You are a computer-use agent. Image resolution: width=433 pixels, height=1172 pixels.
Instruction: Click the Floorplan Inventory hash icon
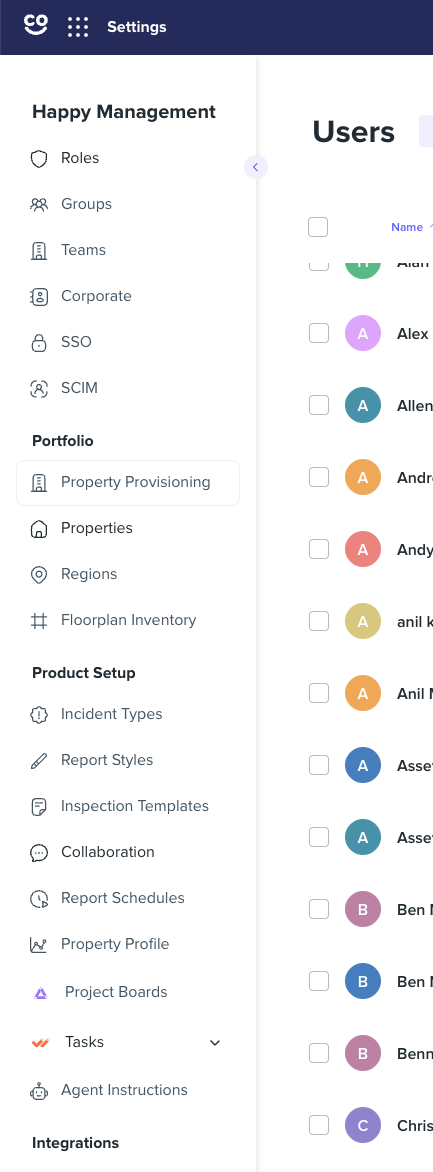(39, 620)
